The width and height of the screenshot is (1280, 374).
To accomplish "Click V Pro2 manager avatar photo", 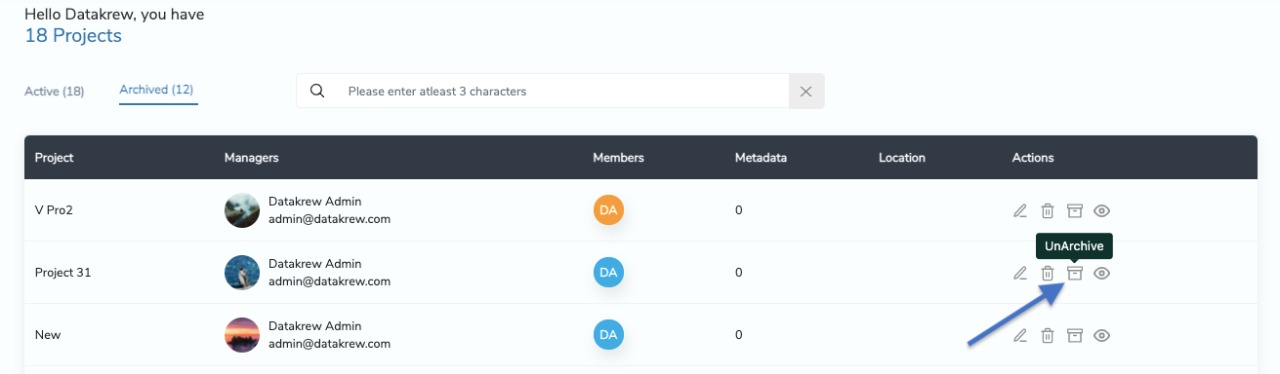I will 242,210.
